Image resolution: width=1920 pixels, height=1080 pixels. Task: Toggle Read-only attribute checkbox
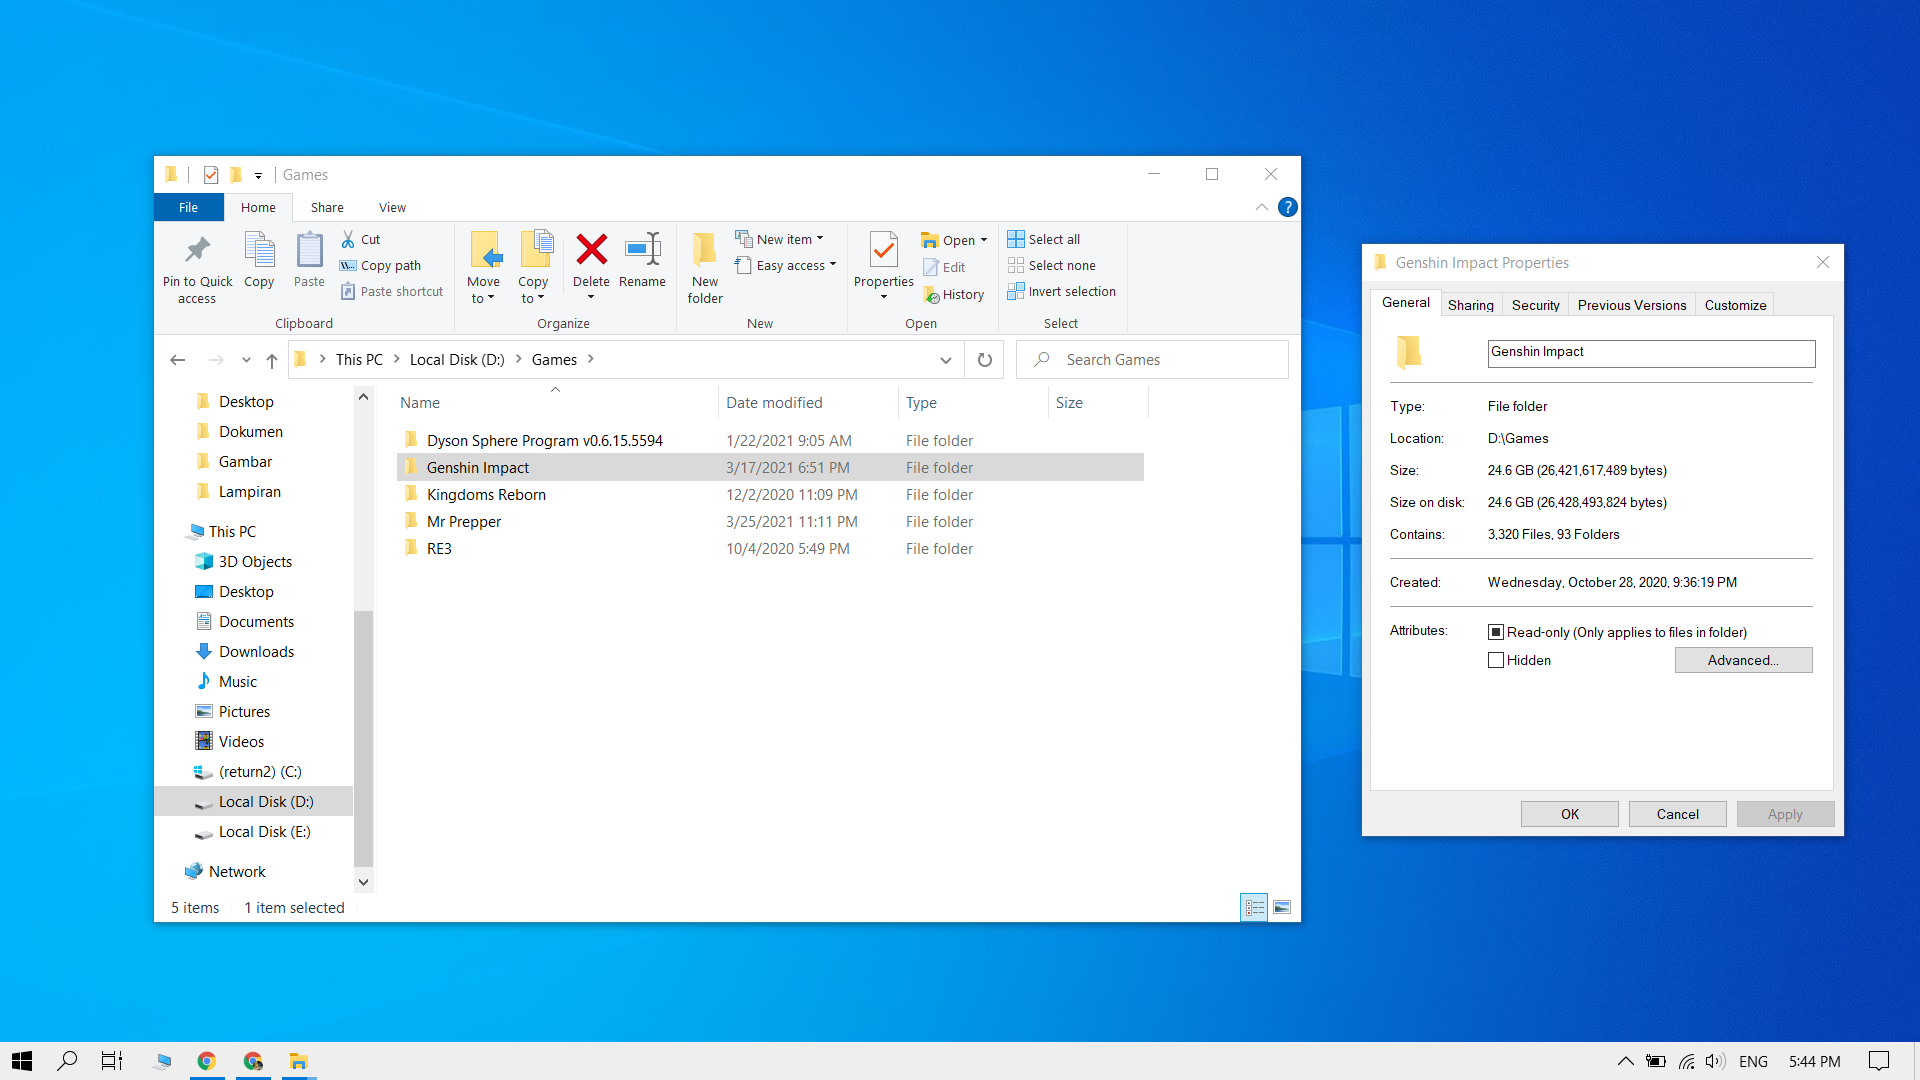coord(1496,632)
